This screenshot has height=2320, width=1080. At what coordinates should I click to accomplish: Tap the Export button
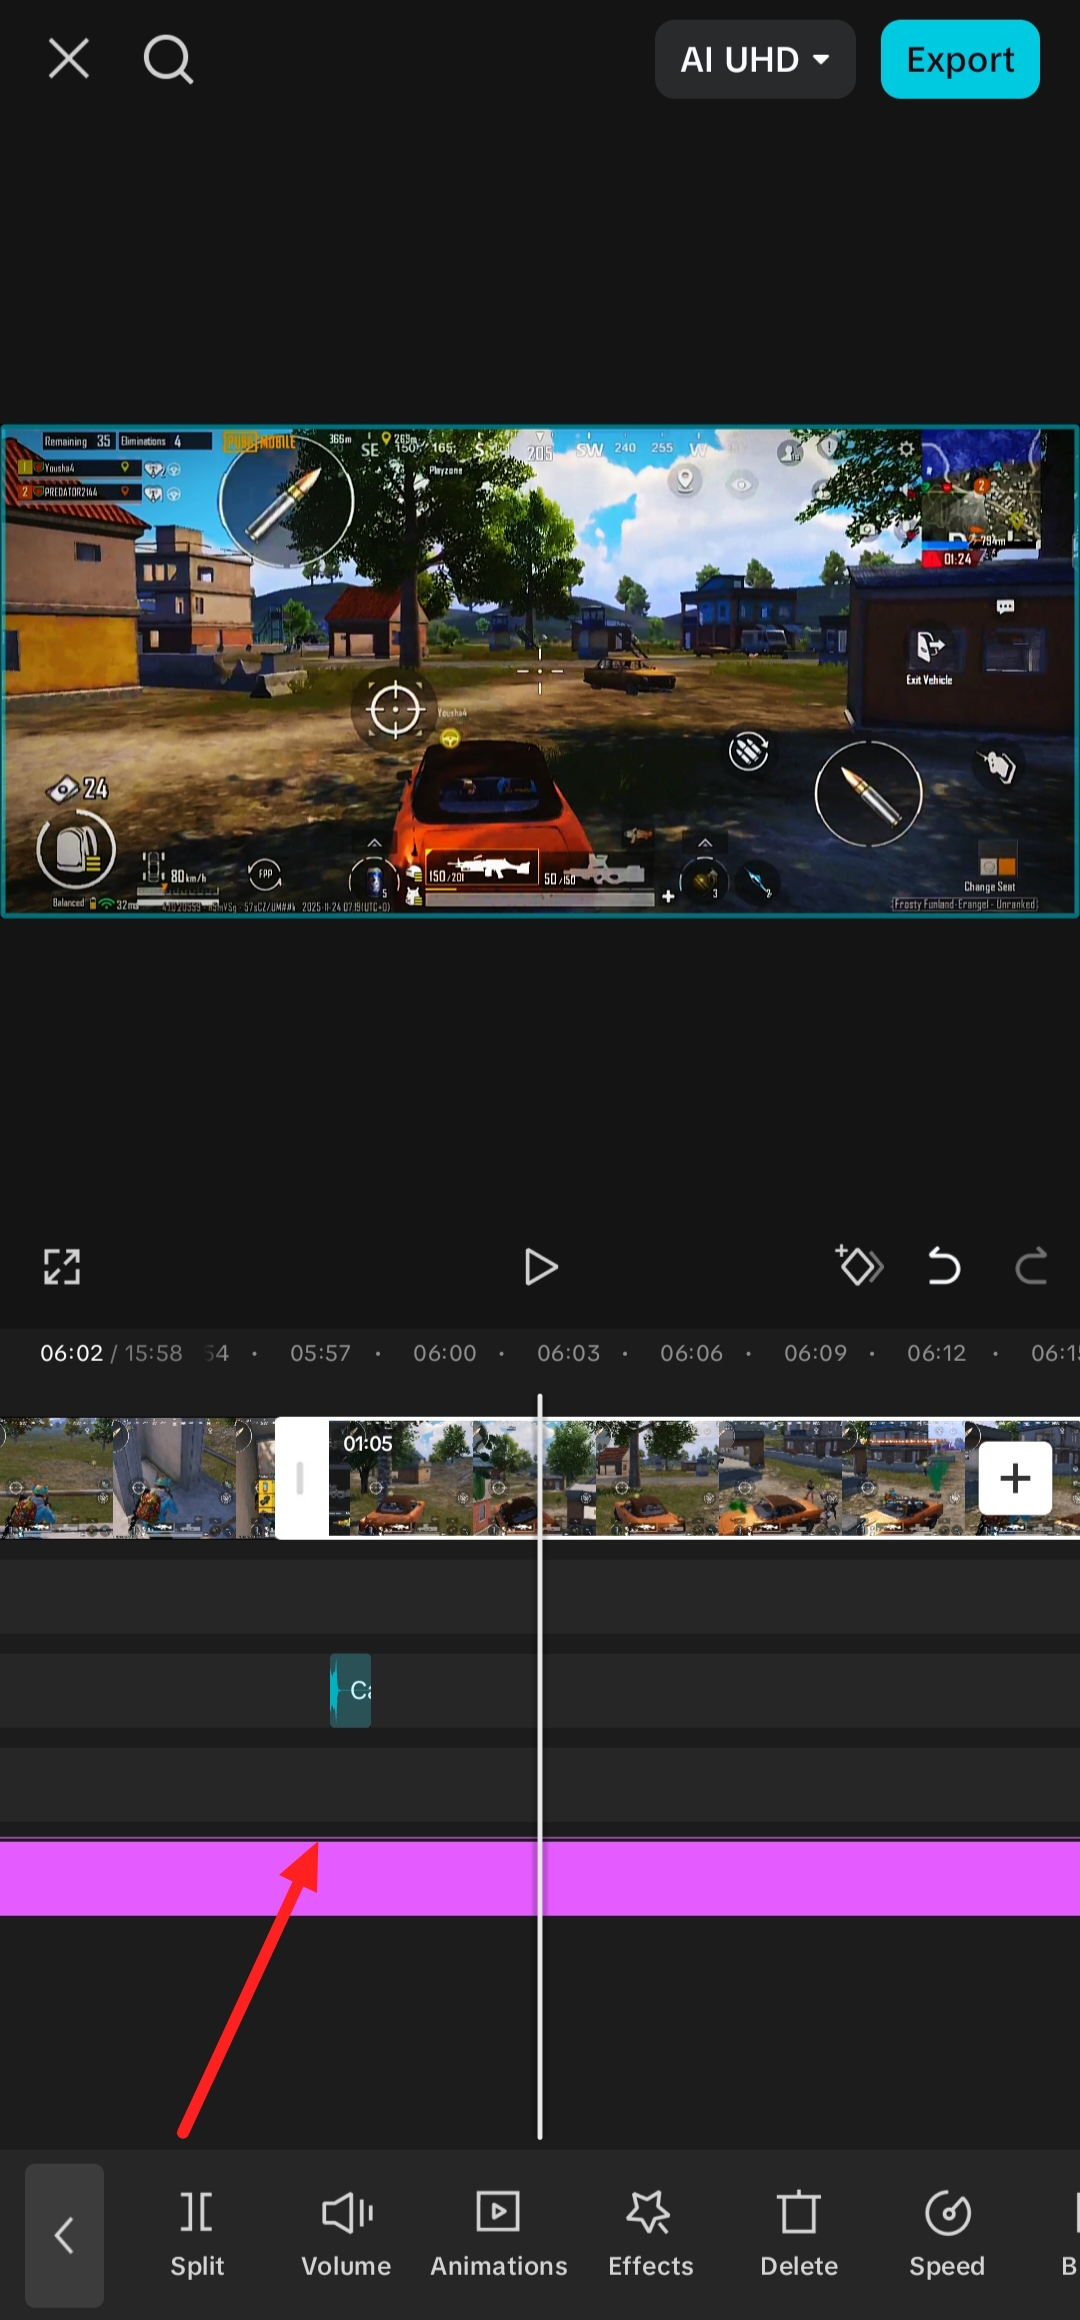[x=960, y=60]
